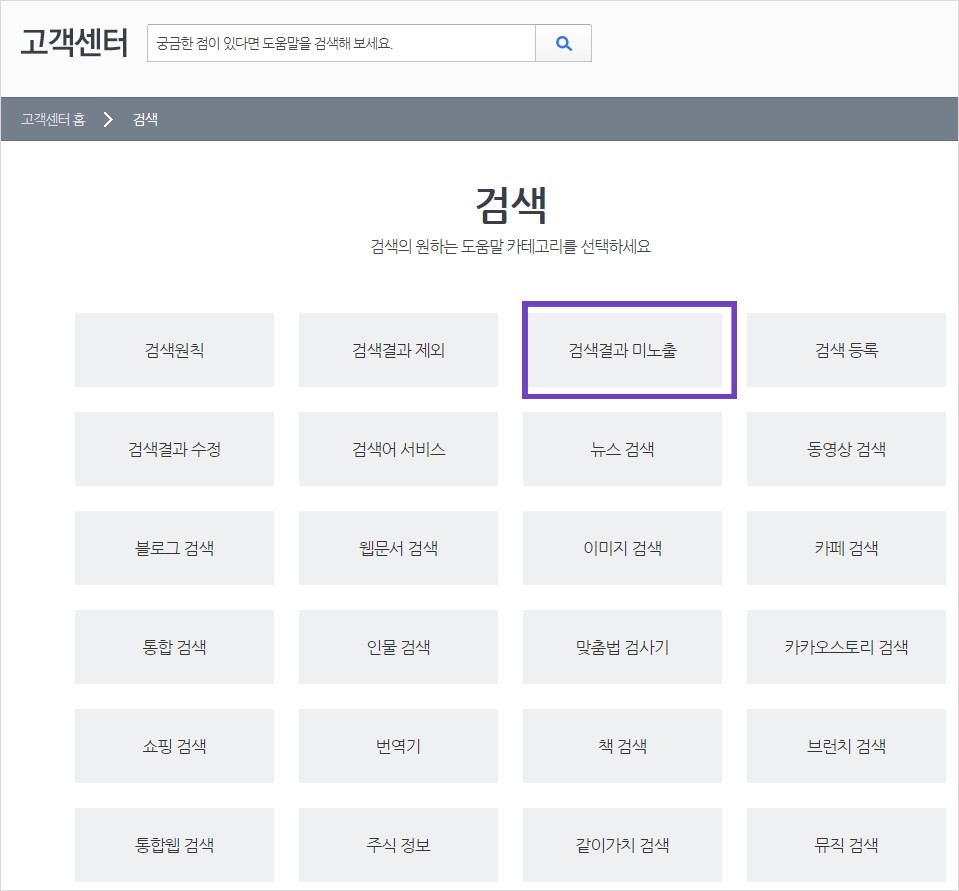This screenshot has height=891, width=959.
Task: Open the 고객센터 logo link
Action: (x=74, y=43)
